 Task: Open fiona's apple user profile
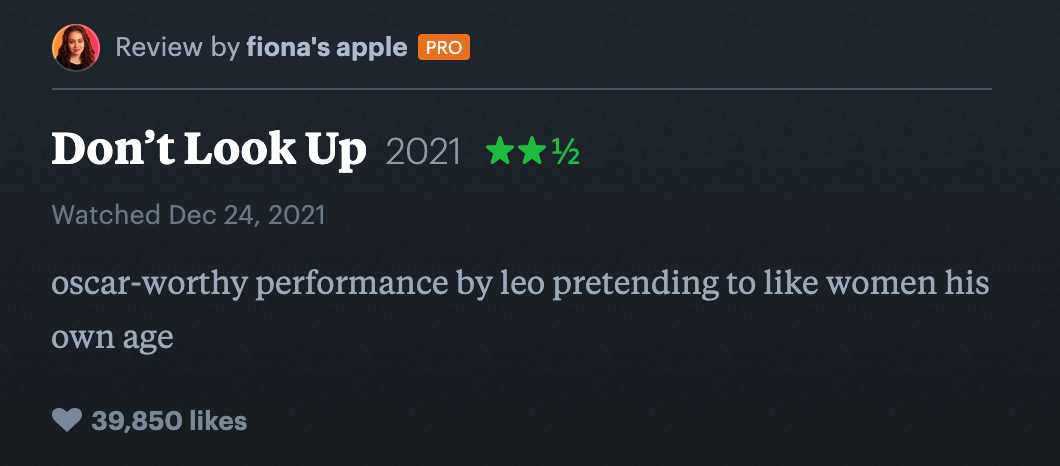coord(326,47)
